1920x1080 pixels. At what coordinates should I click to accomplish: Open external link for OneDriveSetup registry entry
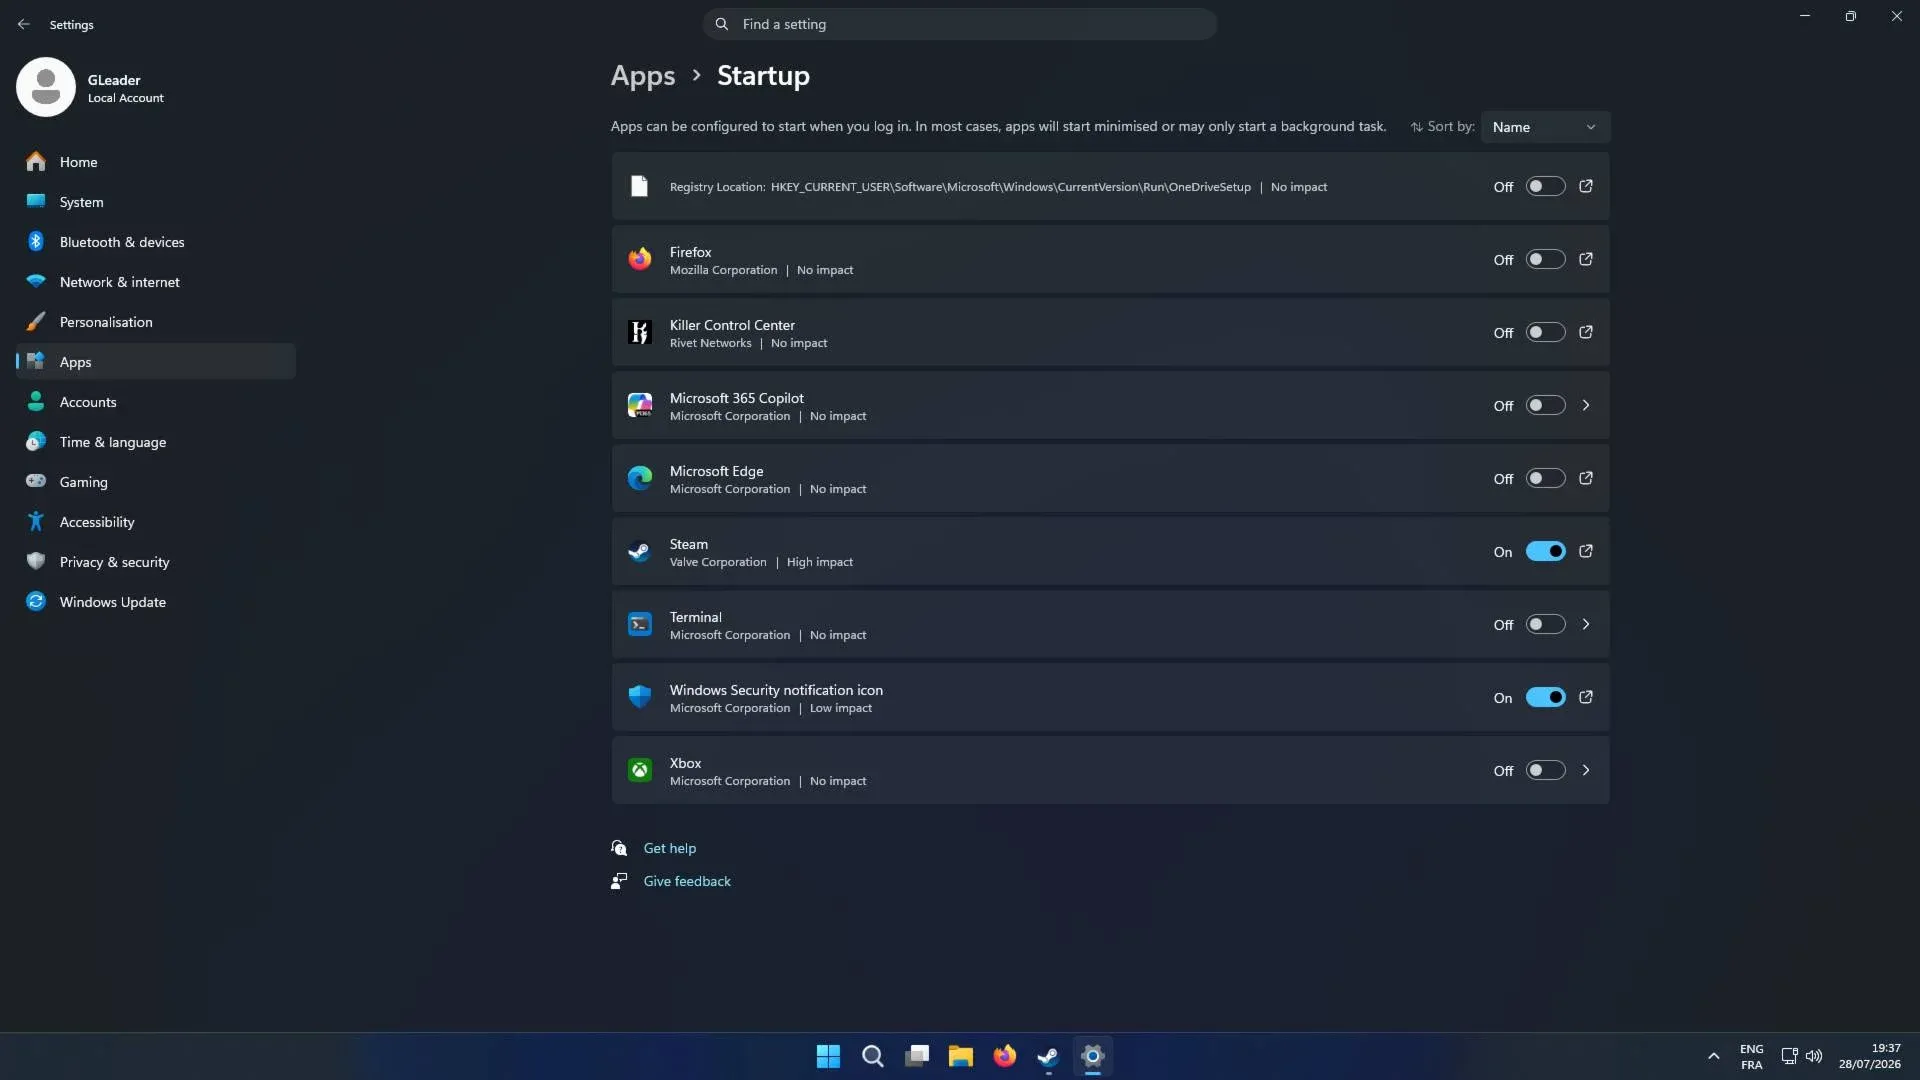click(1586, 187)
